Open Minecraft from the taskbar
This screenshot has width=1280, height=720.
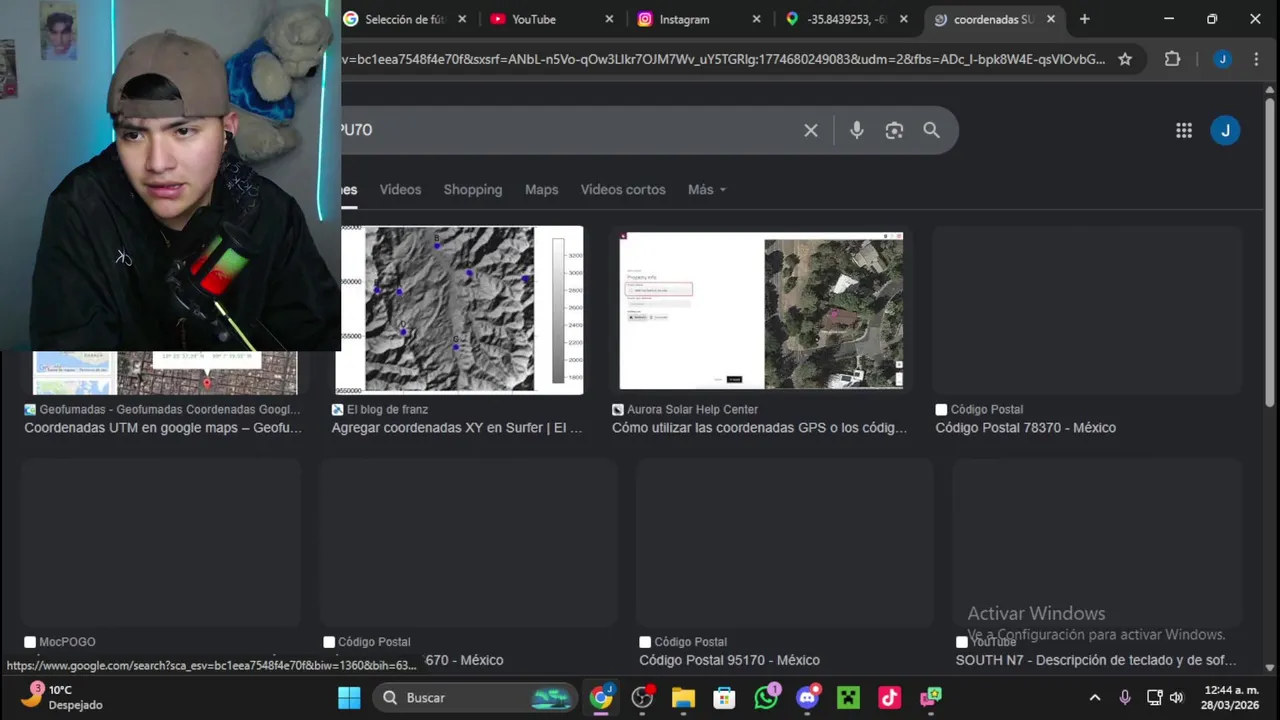[848, 697]
